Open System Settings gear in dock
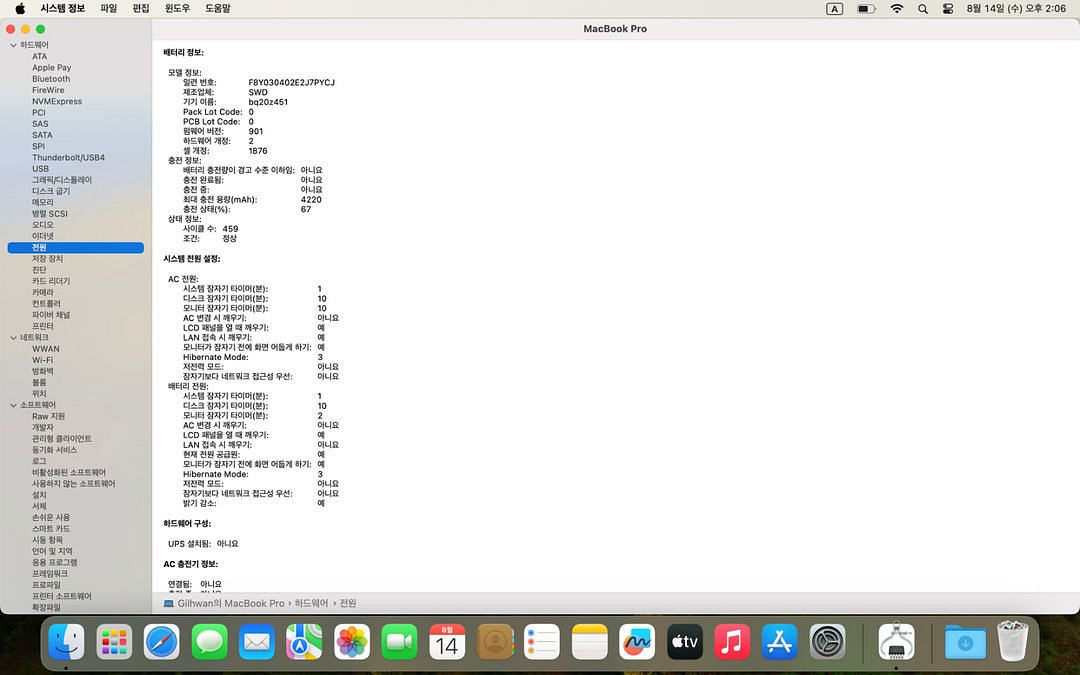The image size is (1080, 675). coord(827,643)
